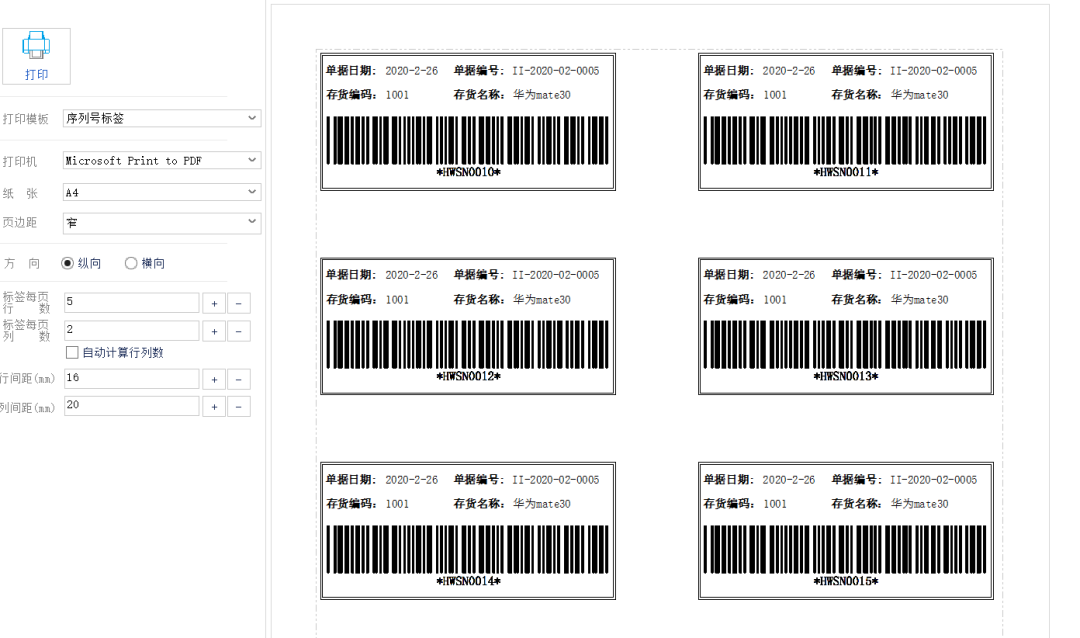This screenshot has width=1080, height=638.
Task: Enable 自动计算行列数 checkbox
Action: 72,353
